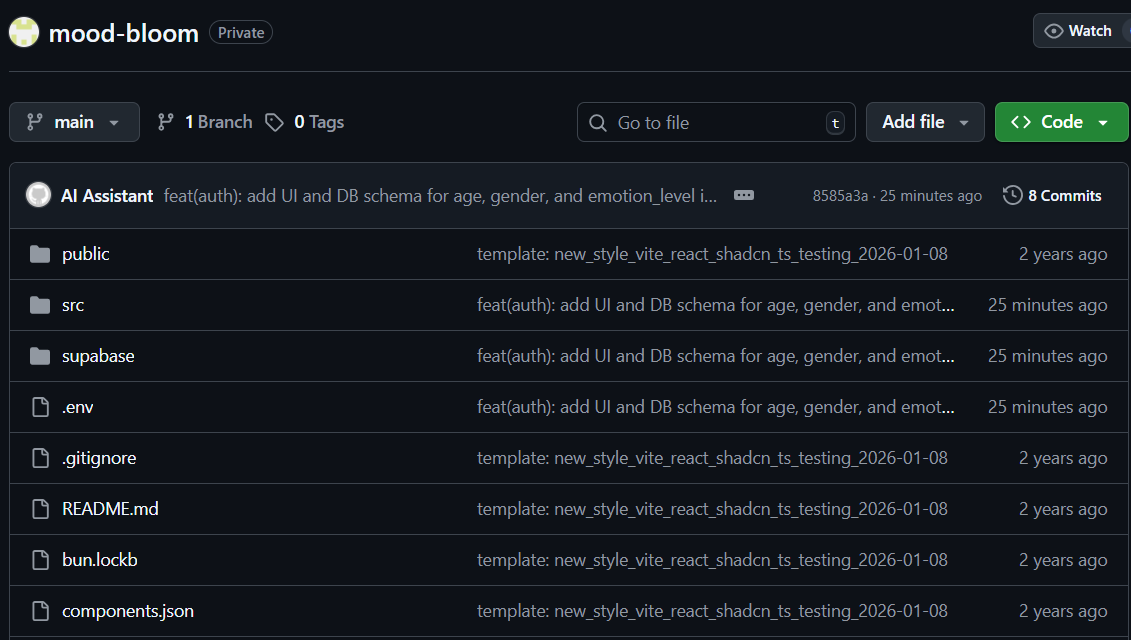Click the README.md file icon

click(x=40, y=509)
